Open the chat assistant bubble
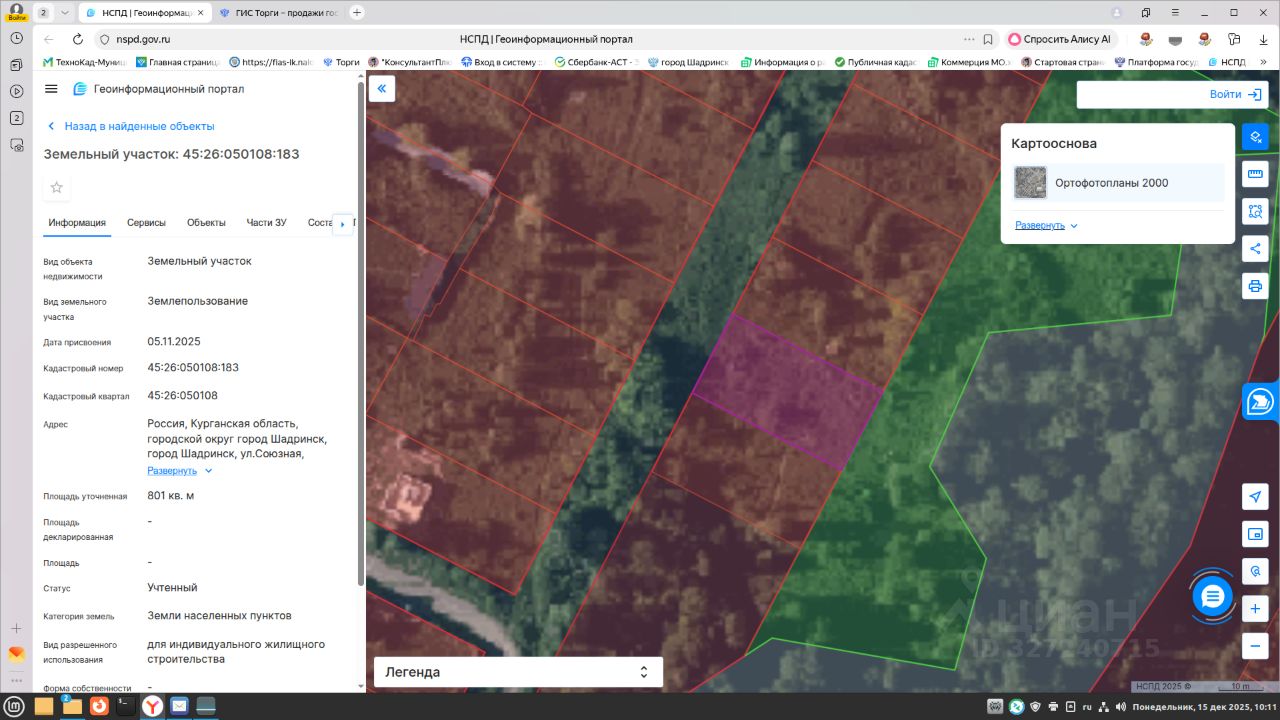The height and width of the screenshot is (720, 1280). click(x=1212, y=597)
